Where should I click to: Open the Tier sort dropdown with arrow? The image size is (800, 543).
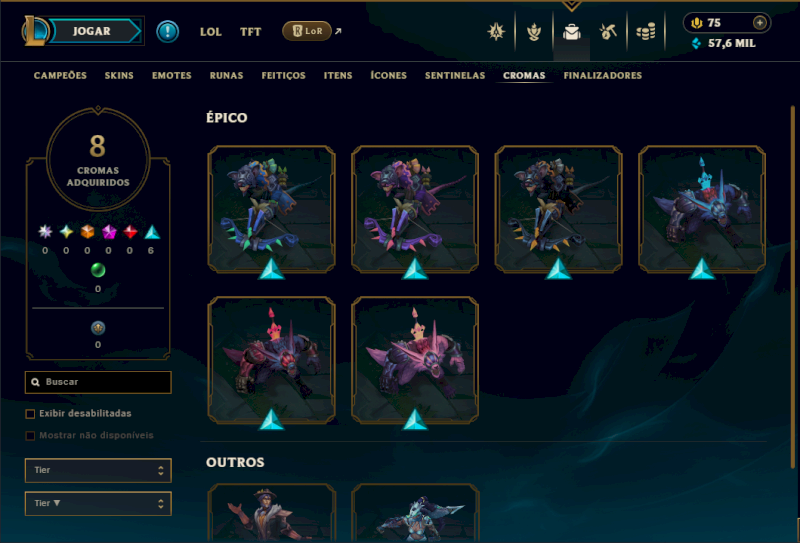98,504
